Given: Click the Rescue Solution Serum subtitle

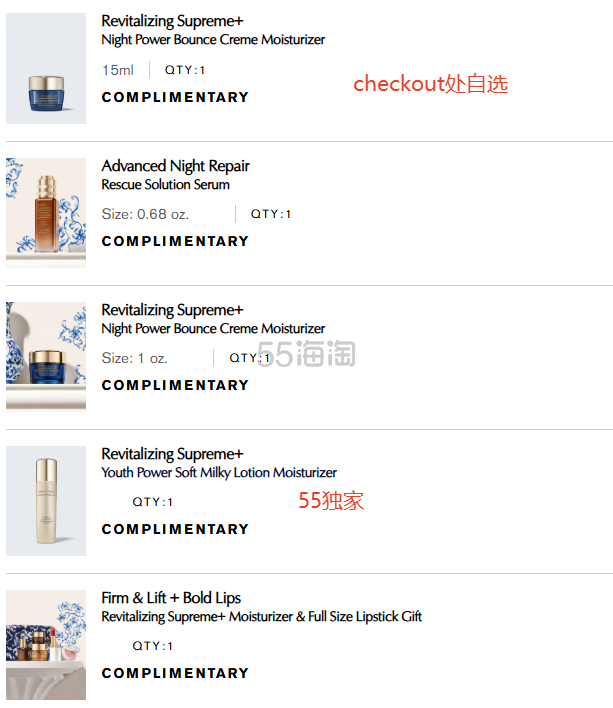Looking at the screenshot, I should coord(165,185).
